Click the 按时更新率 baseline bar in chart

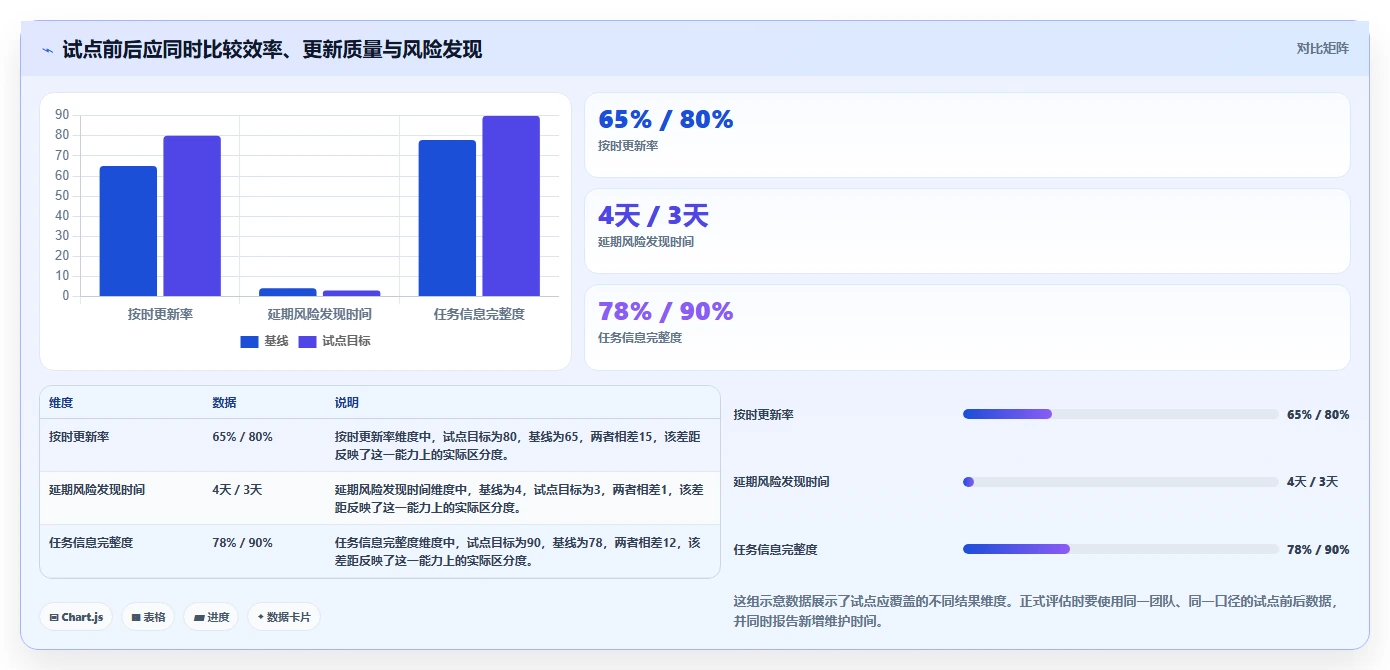tap(128, 231)
